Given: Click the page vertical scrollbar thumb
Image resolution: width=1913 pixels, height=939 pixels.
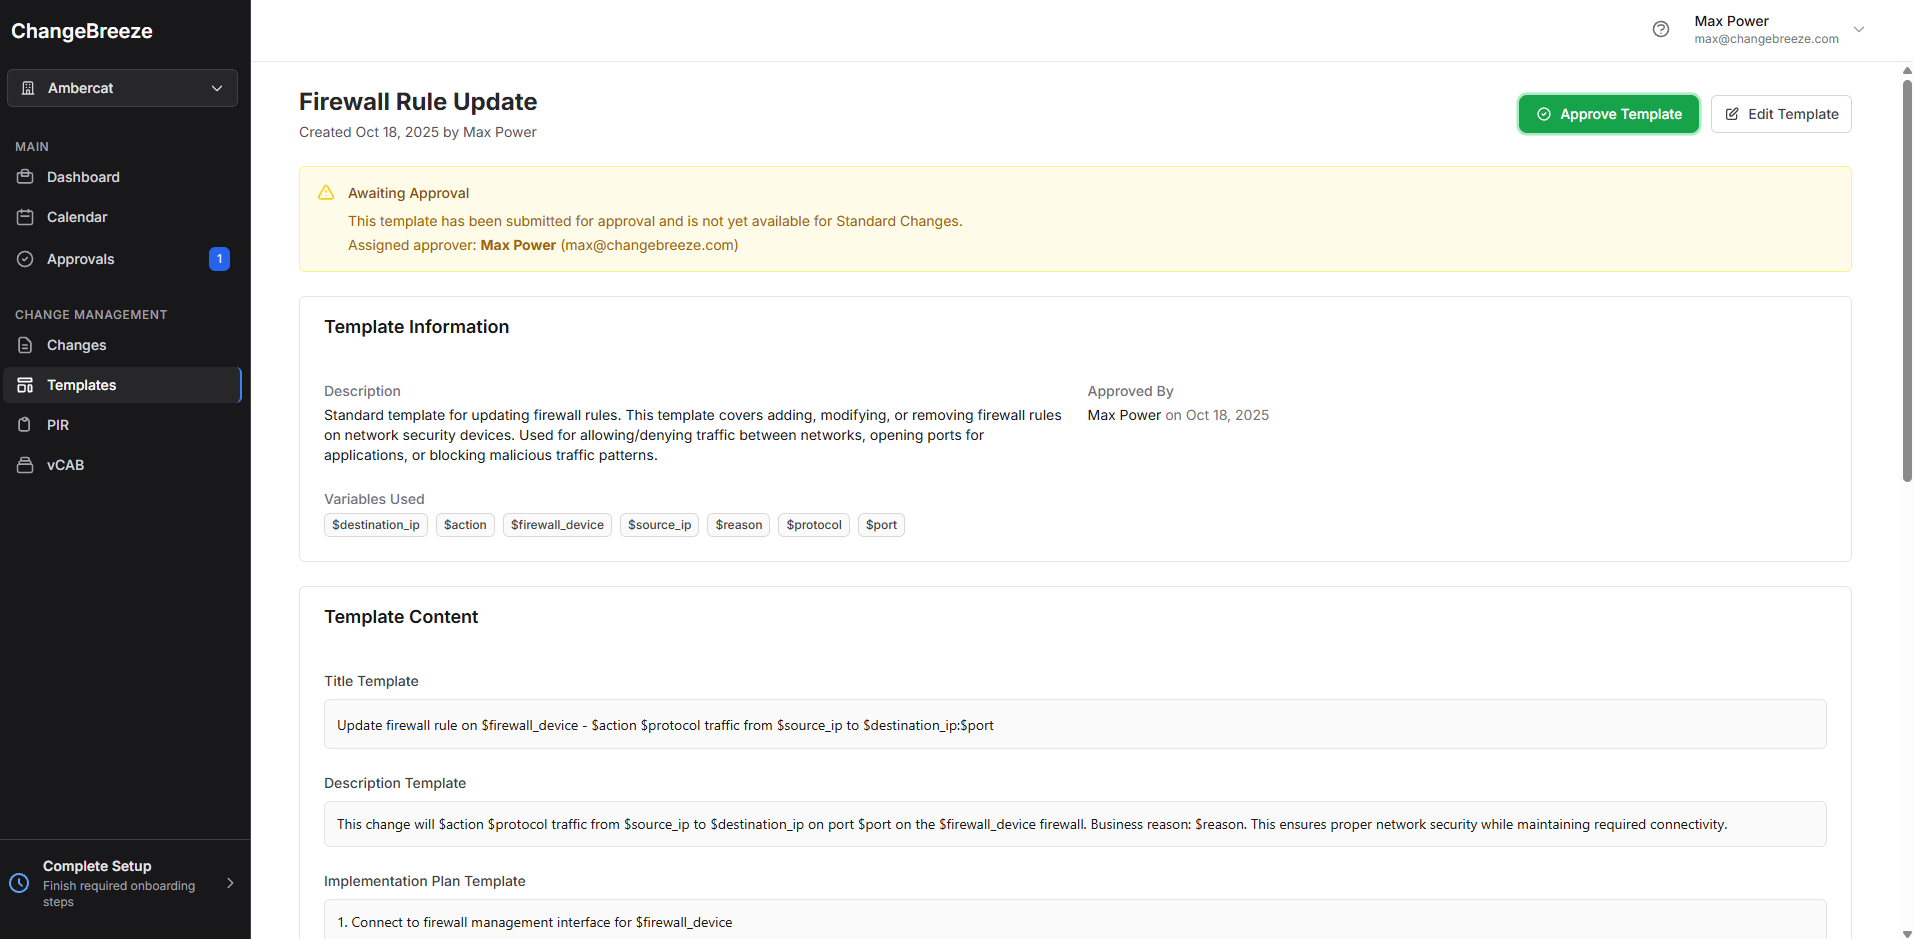Looking at the screenshot, I should tap(1906, 280).
